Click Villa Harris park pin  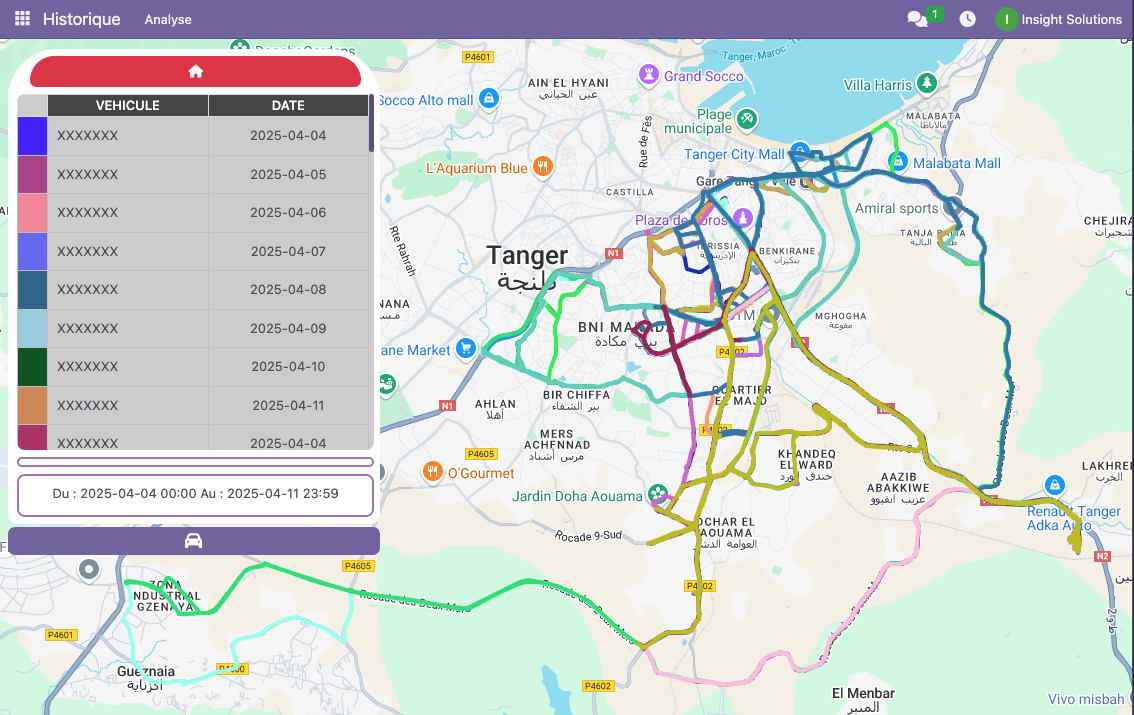click(926, 82)
